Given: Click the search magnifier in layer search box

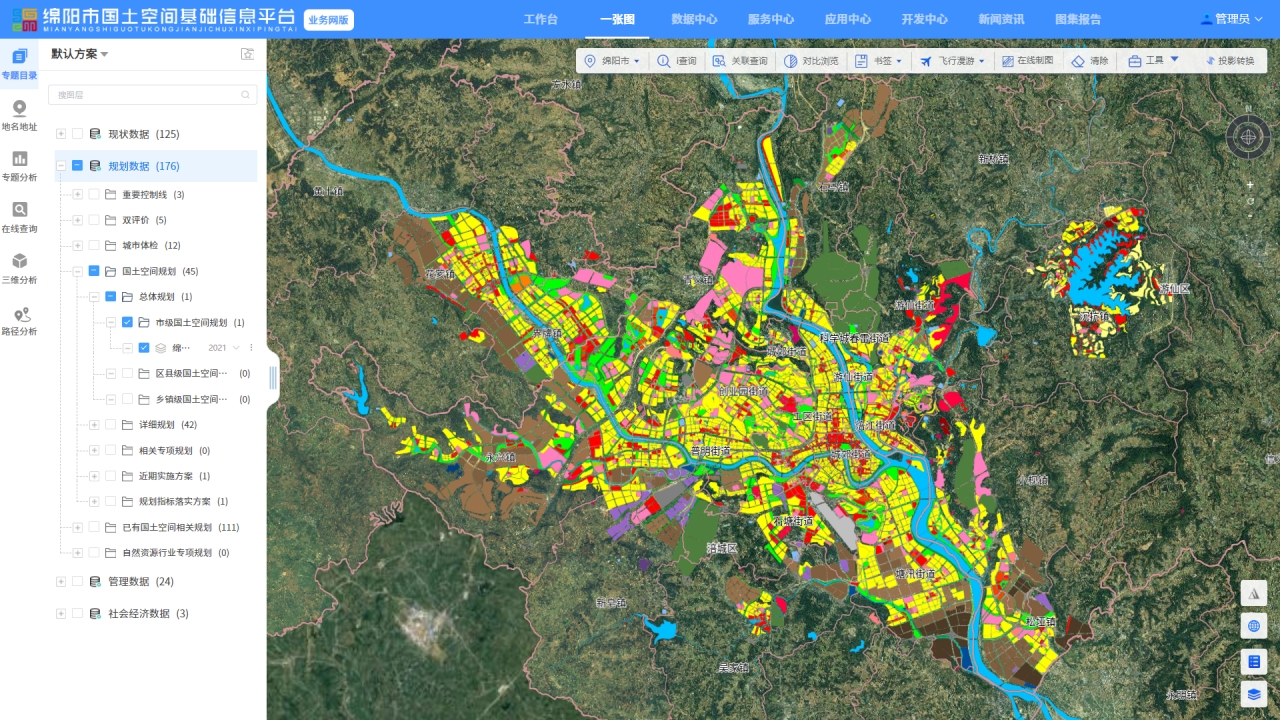Looking at the screenshot, I should pyautogui.click(x=245, y=95).
